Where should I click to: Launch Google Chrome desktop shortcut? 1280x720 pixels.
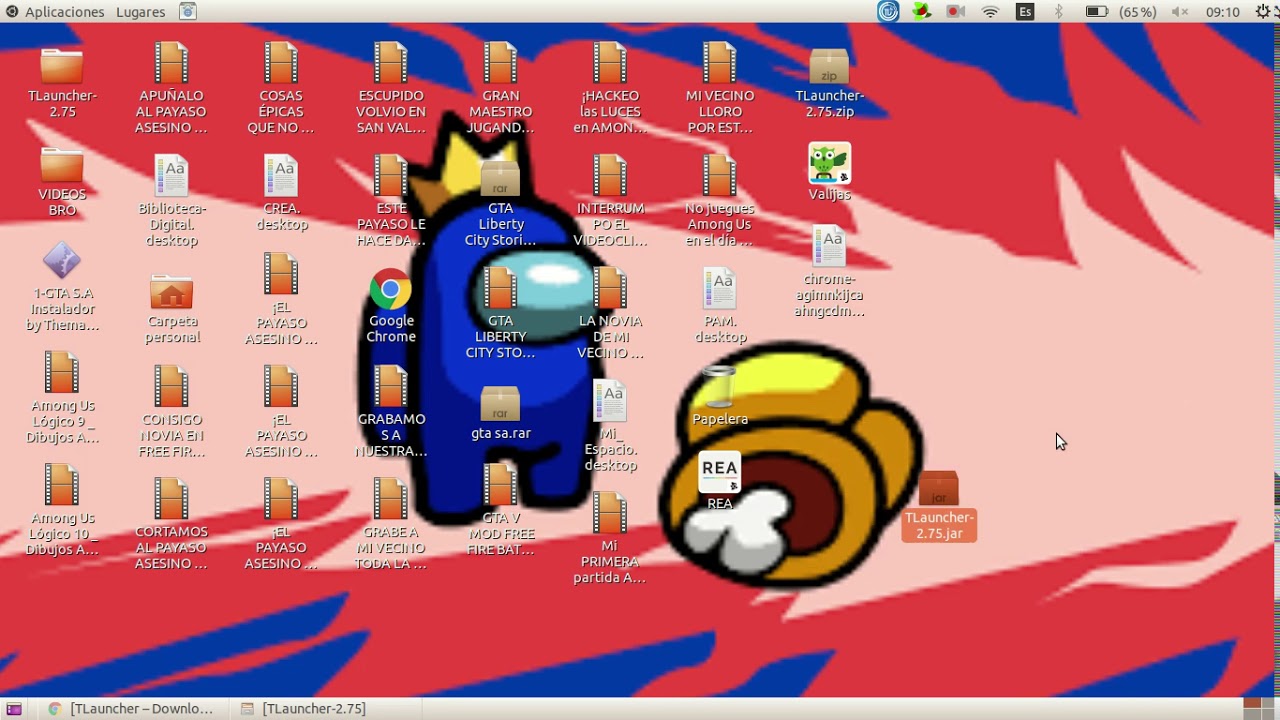click(391, 290)
